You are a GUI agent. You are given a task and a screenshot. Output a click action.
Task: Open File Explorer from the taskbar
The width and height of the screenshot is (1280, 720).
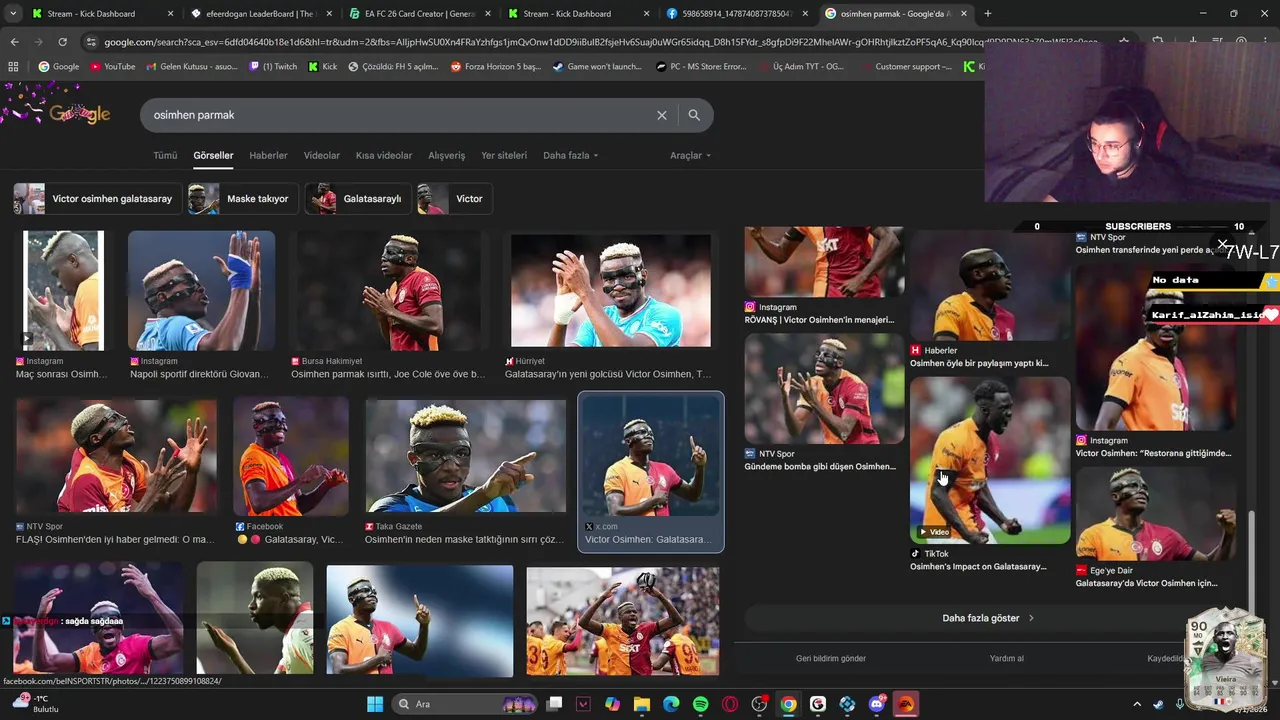tap(642, 704)
